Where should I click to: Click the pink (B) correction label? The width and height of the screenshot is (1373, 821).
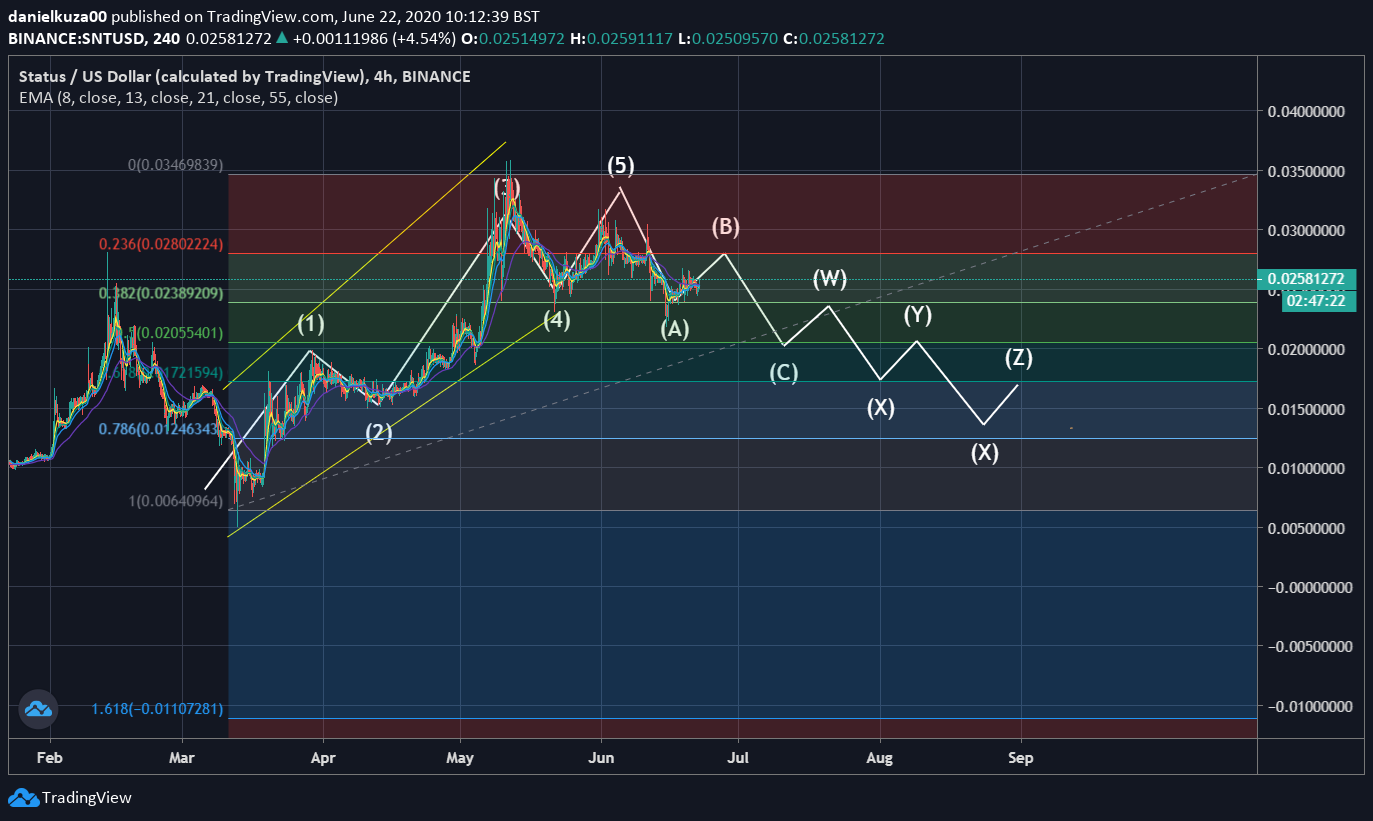click(x=725, y=227)
